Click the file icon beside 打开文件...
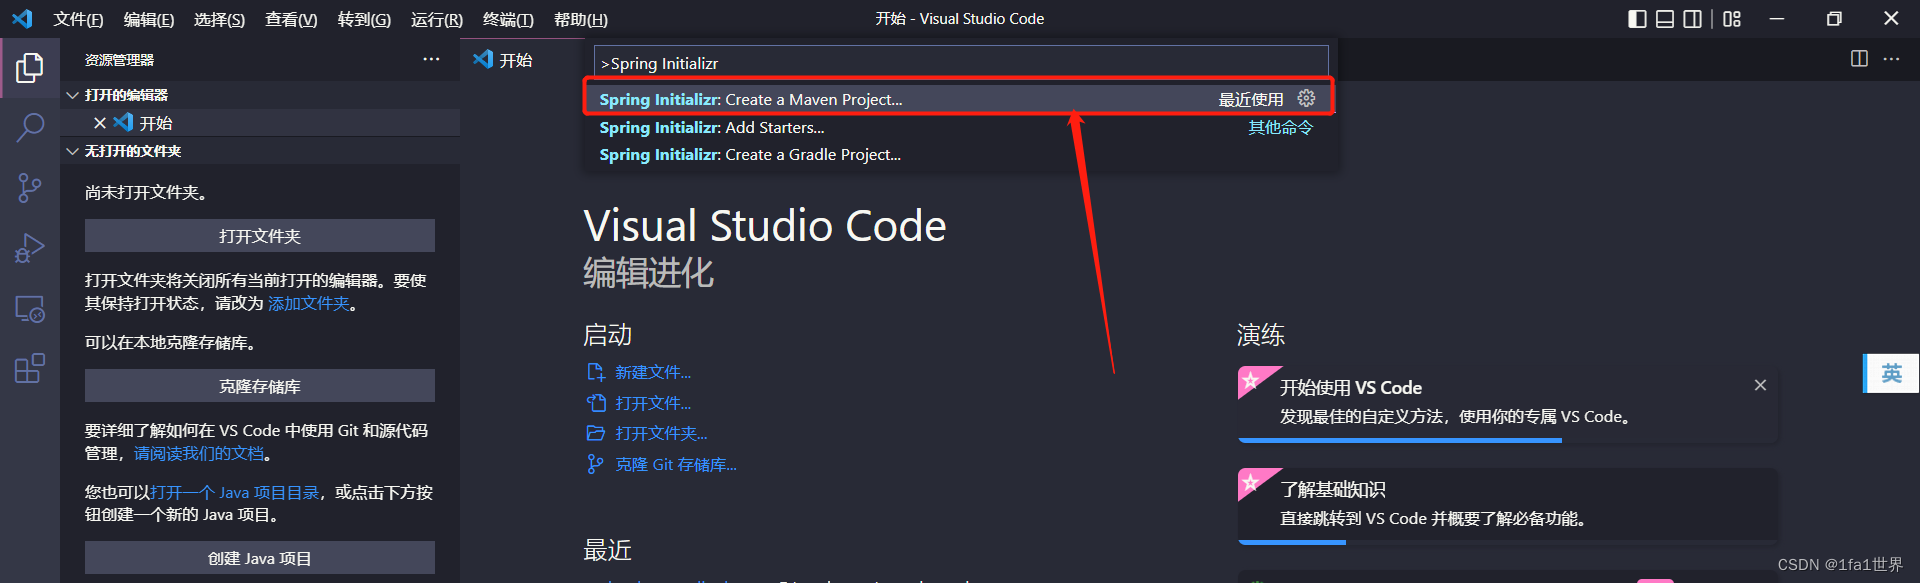 coord(596,403)
